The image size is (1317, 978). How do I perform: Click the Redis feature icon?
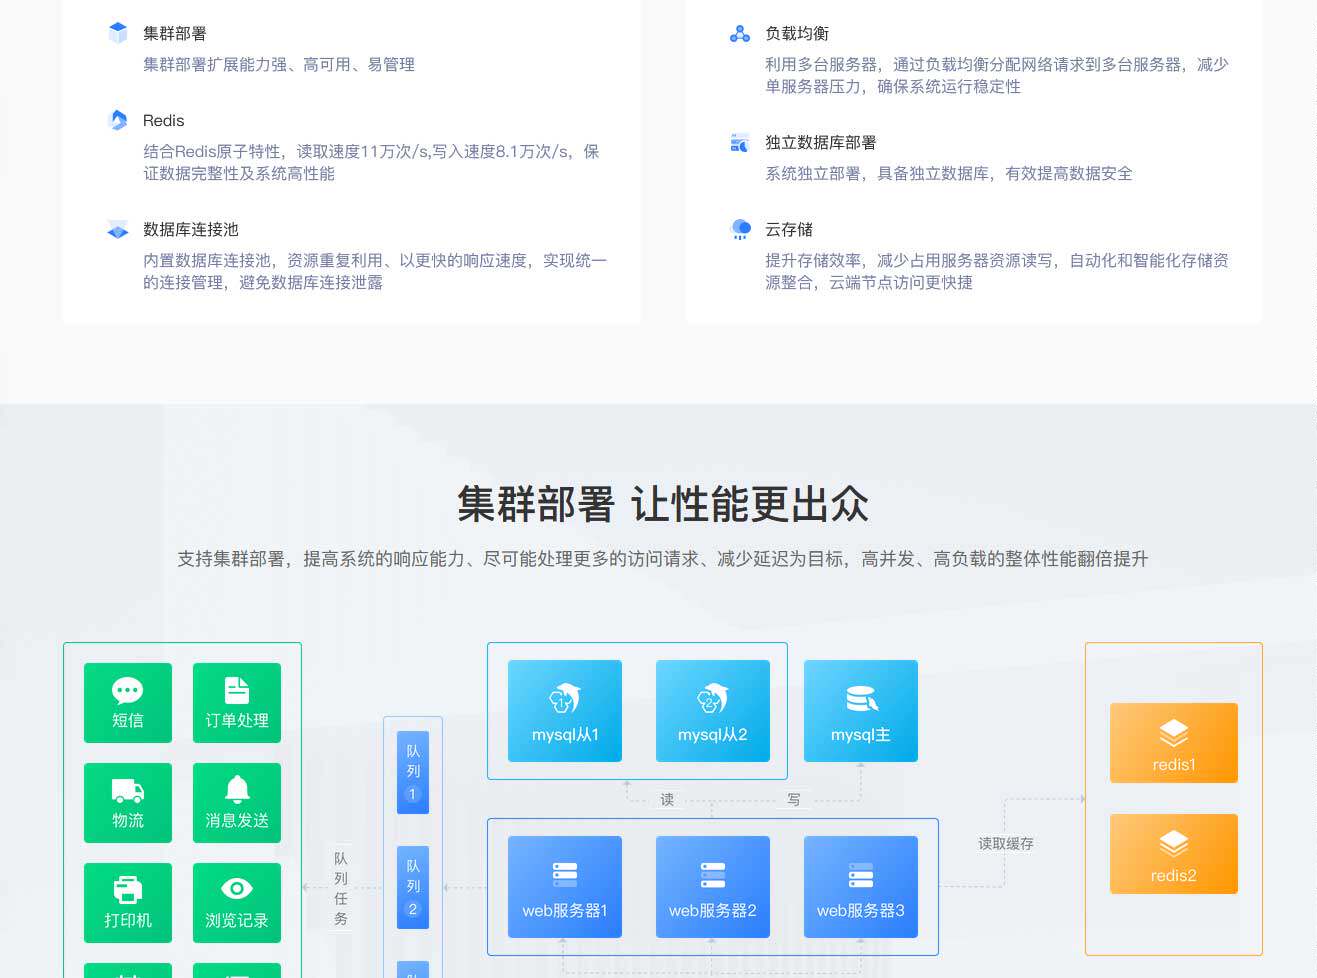point(118,120)
